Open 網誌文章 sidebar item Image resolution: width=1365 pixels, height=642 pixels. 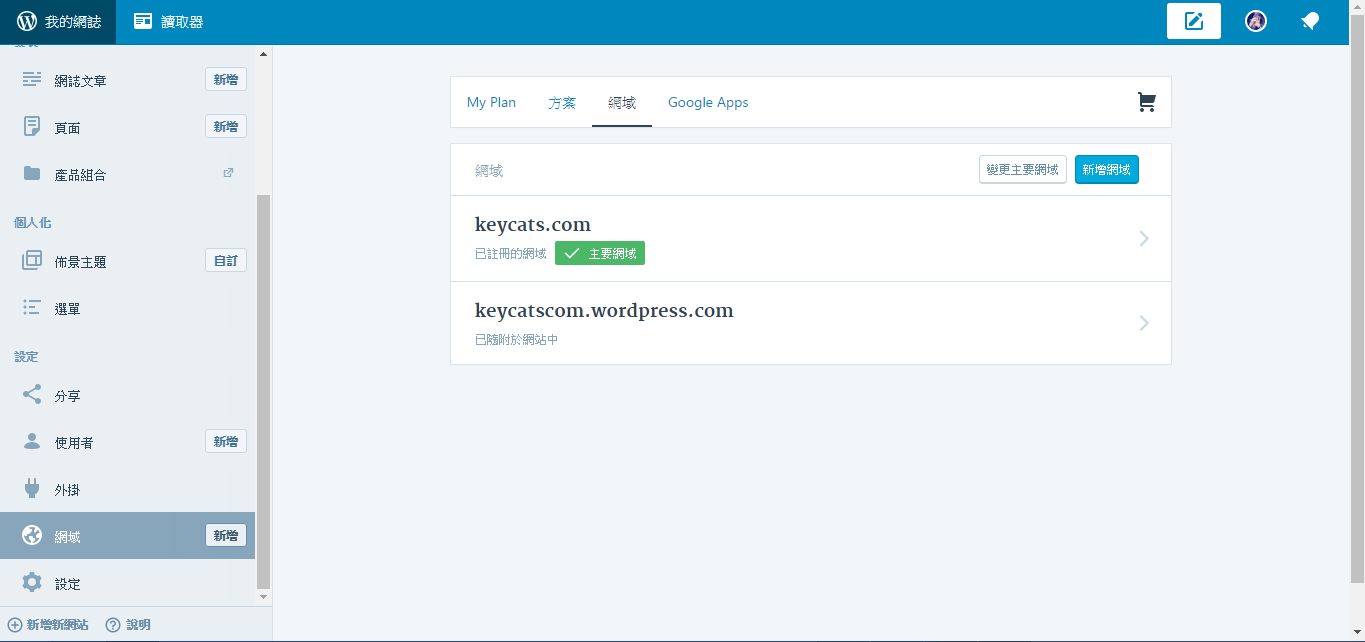pos(80,81)
